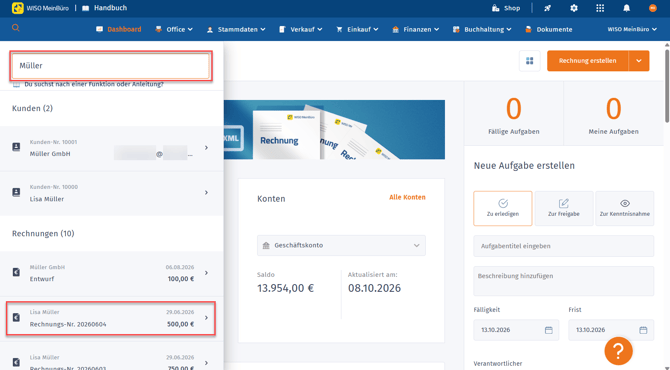The width and height of the screenshot is (670, 370).
Task: Open the apps grid icon in top bar
Action: click(x=600, y=8)
